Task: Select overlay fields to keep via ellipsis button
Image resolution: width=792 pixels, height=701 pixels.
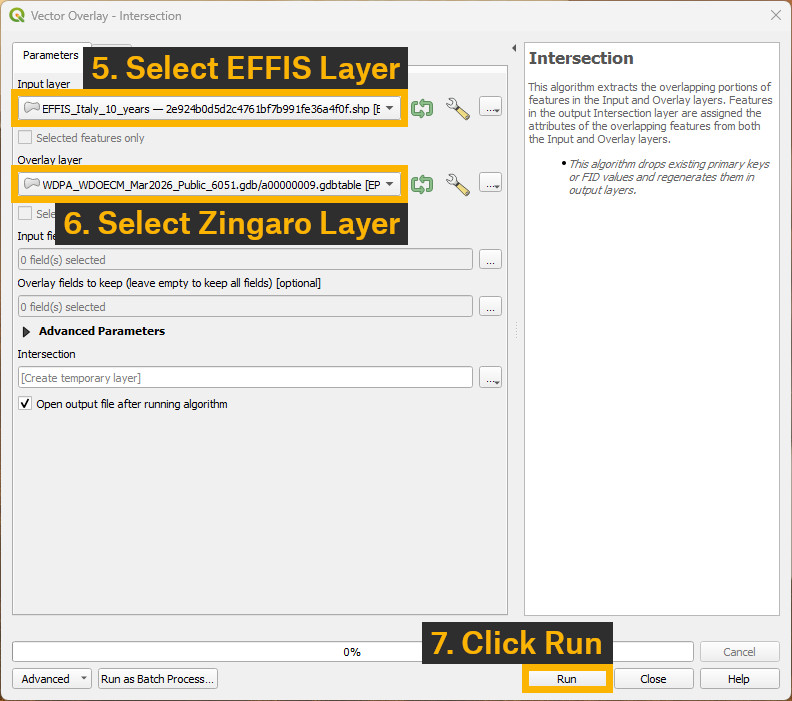Action: click(x=490, y=307)
